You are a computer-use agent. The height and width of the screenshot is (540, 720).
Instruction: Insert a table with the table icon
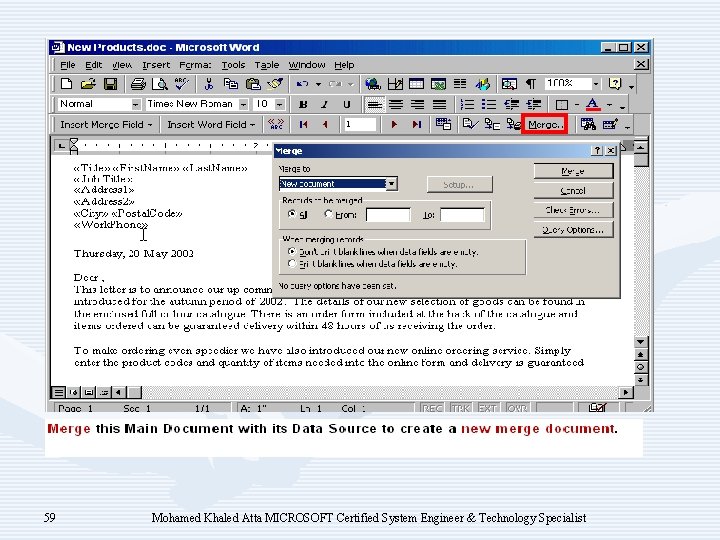click(416, 84)
